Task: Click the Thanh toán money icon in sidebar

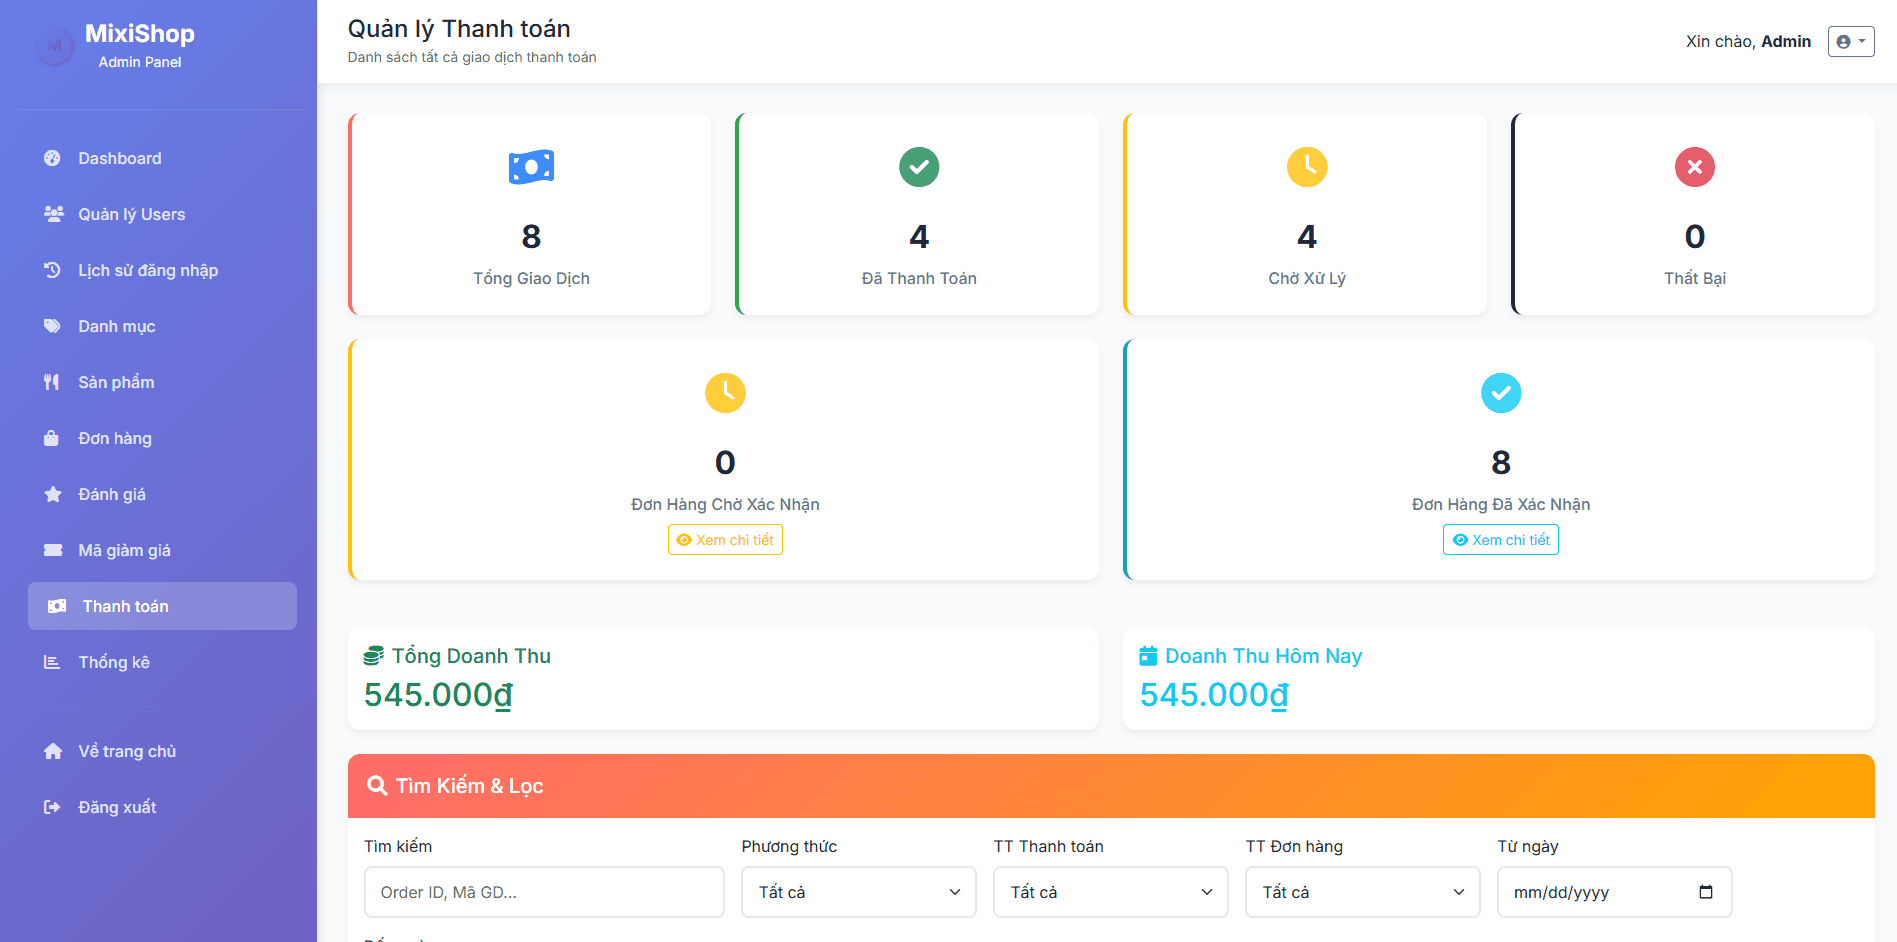Action: point(57,606)
